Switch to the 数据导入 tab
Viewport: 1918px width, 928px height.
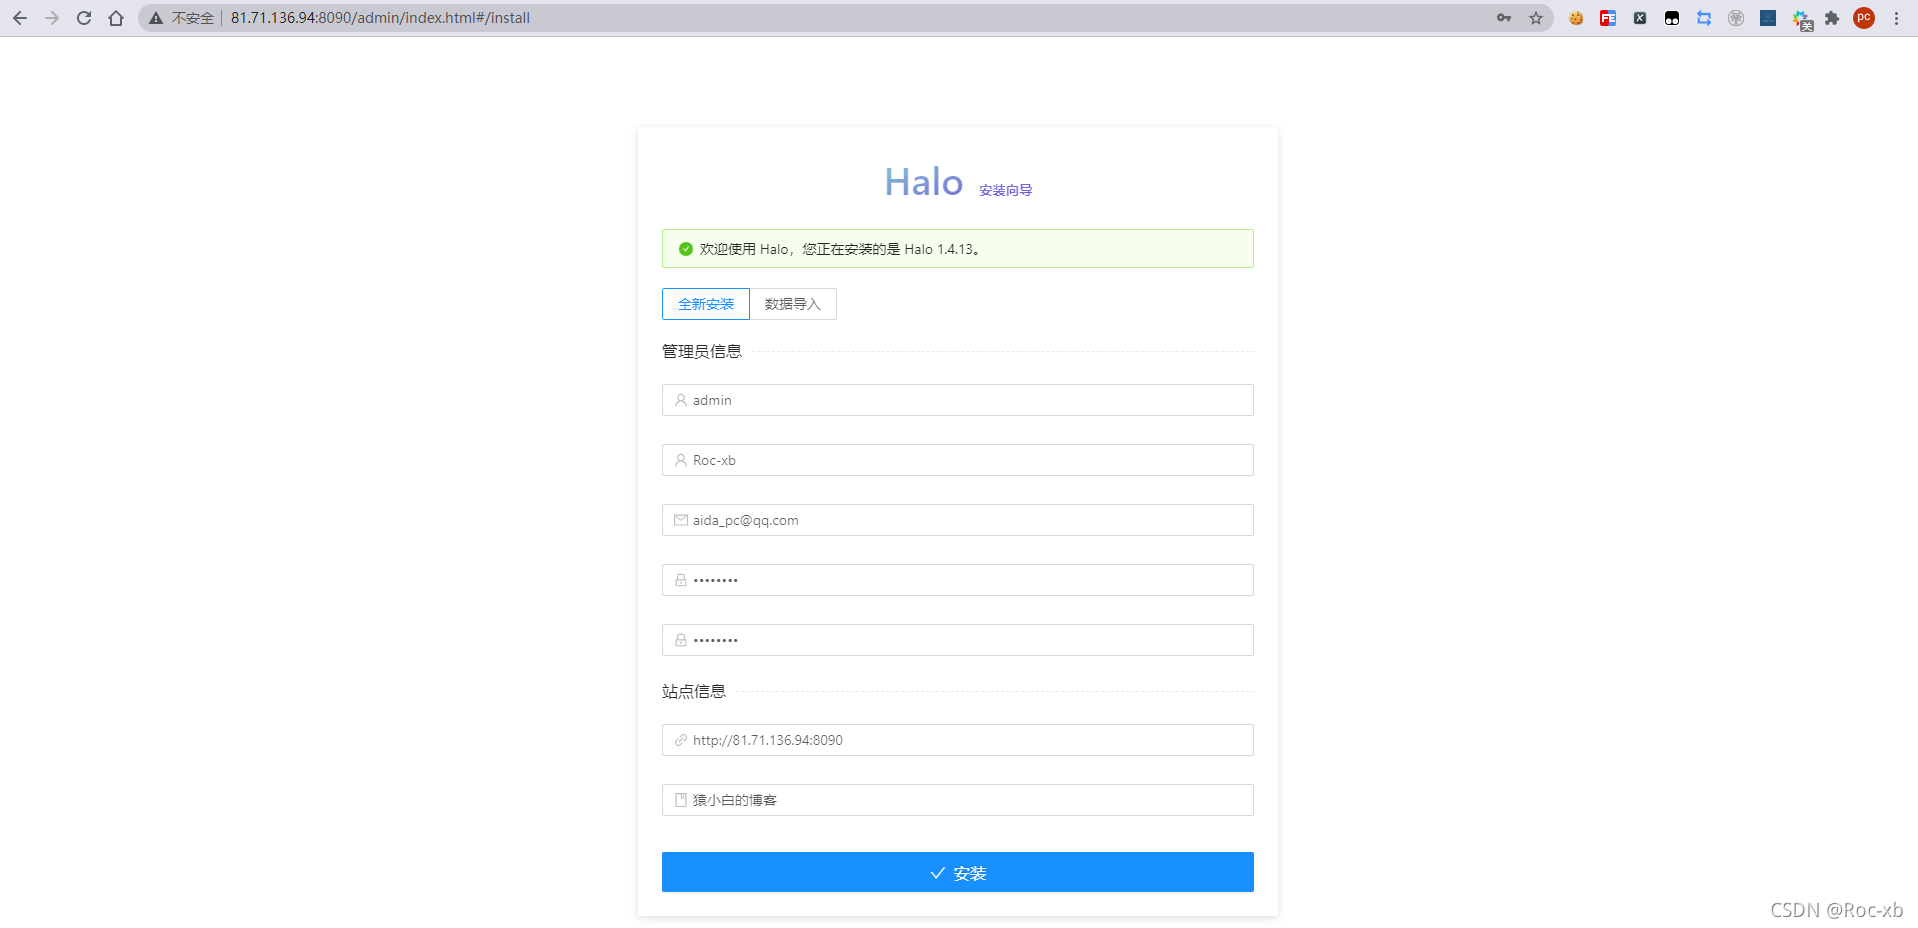click(793, 304)
